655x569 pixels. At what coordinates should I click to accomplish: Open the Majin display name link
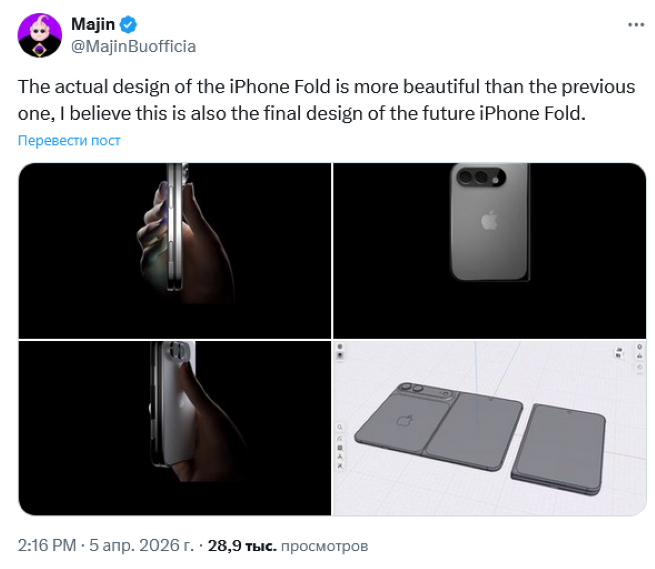coord(92,24)
